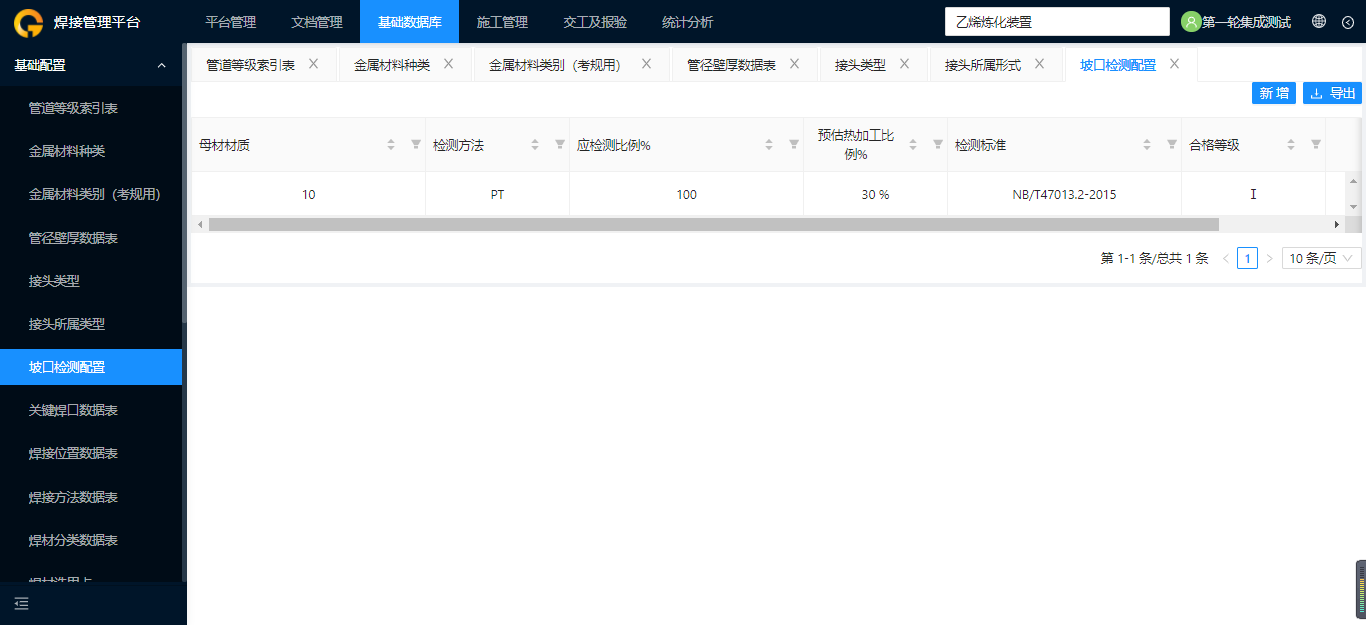1366x625 pixels.
Task: Open the 交工及报验 top menu
Action: (x=595, y=22)
